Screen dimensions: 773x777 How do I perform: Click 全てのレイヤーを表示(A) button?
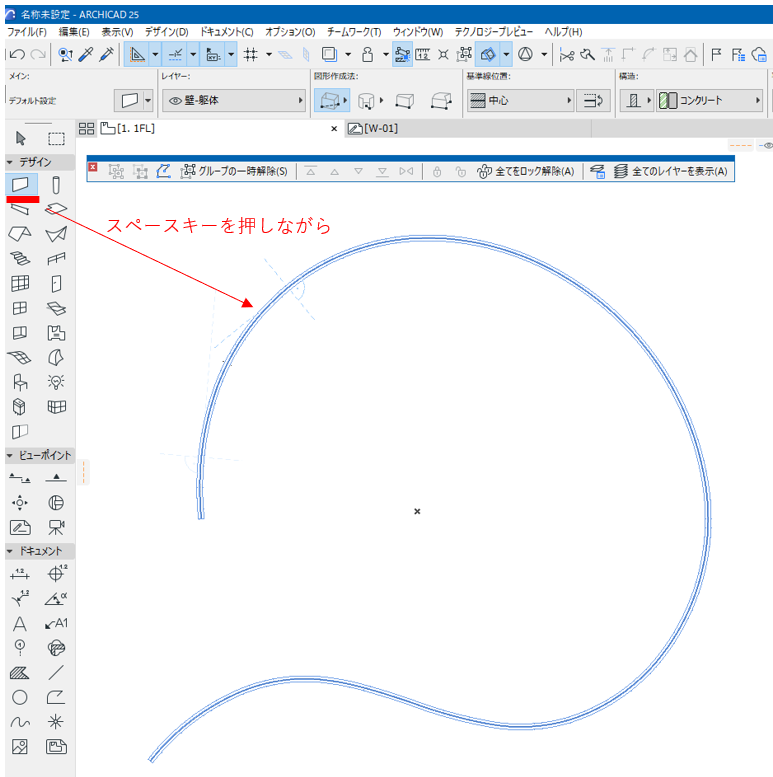(x=671, y=171)
